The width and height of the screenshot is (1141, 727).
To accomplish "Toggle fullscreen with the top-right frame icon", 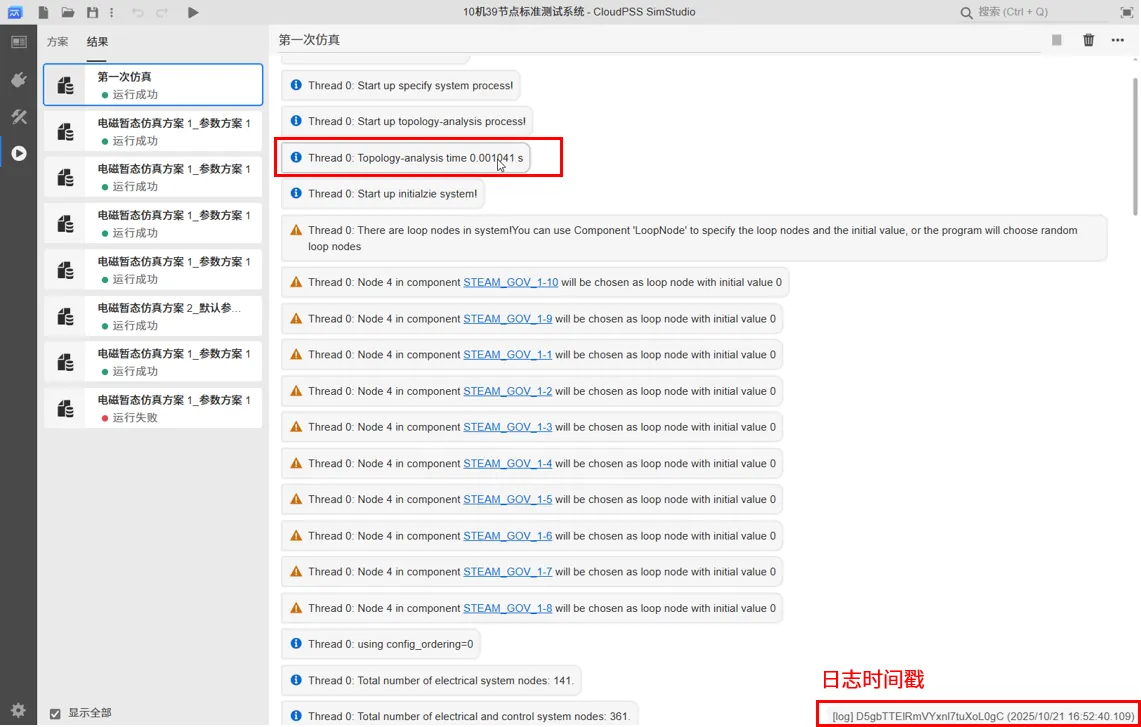I will pos(1127,12).
